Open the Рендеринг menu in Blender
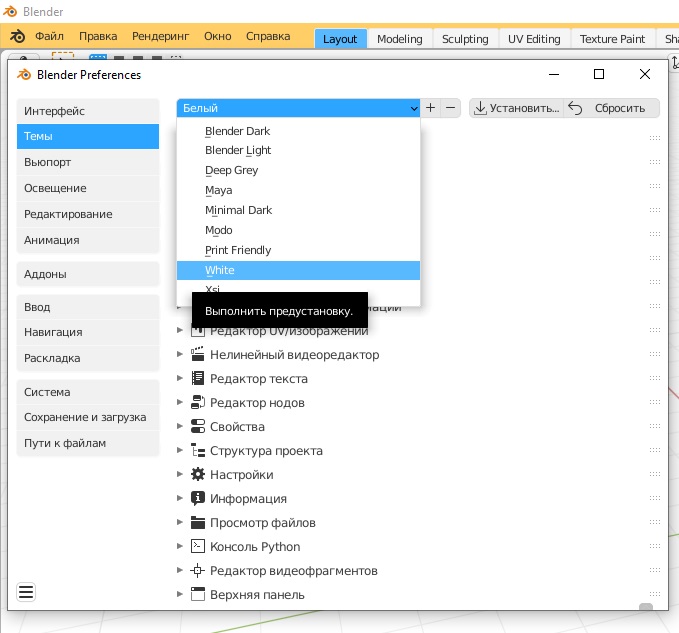This screenshot has width=679, height=633. (160, 36)
